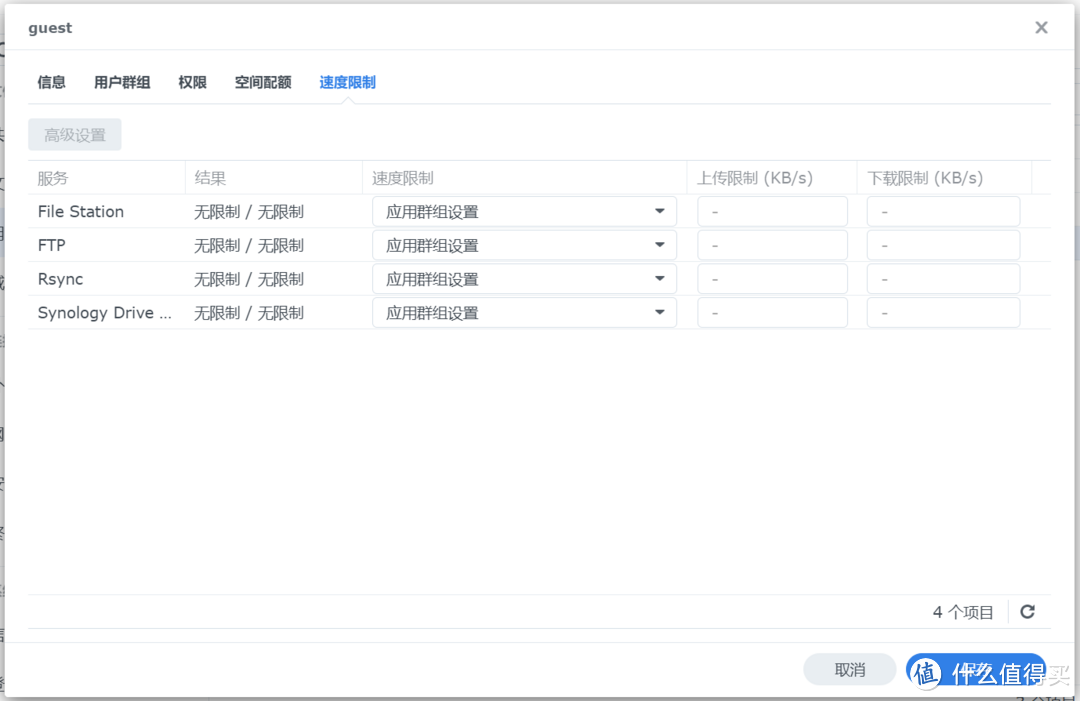Click the upload limit field for FTP

tap(772, 244)
